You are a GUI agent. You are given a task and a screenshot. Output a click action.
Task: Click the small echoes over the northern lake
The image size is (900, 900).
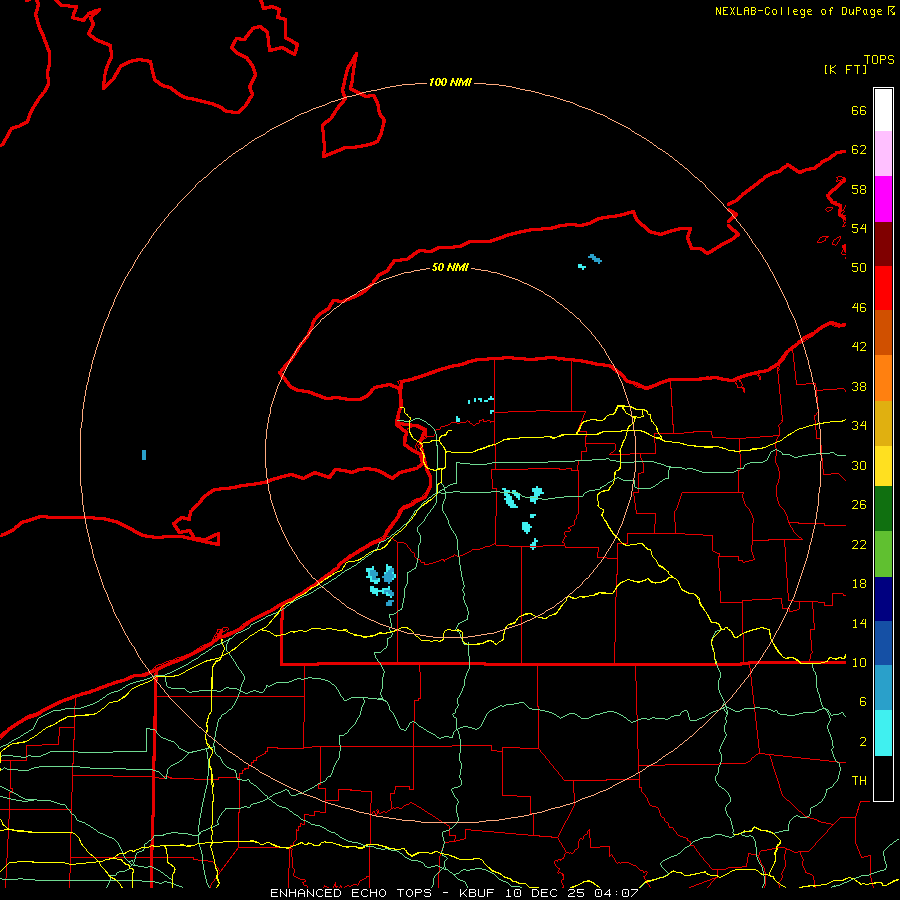(590, 261)
